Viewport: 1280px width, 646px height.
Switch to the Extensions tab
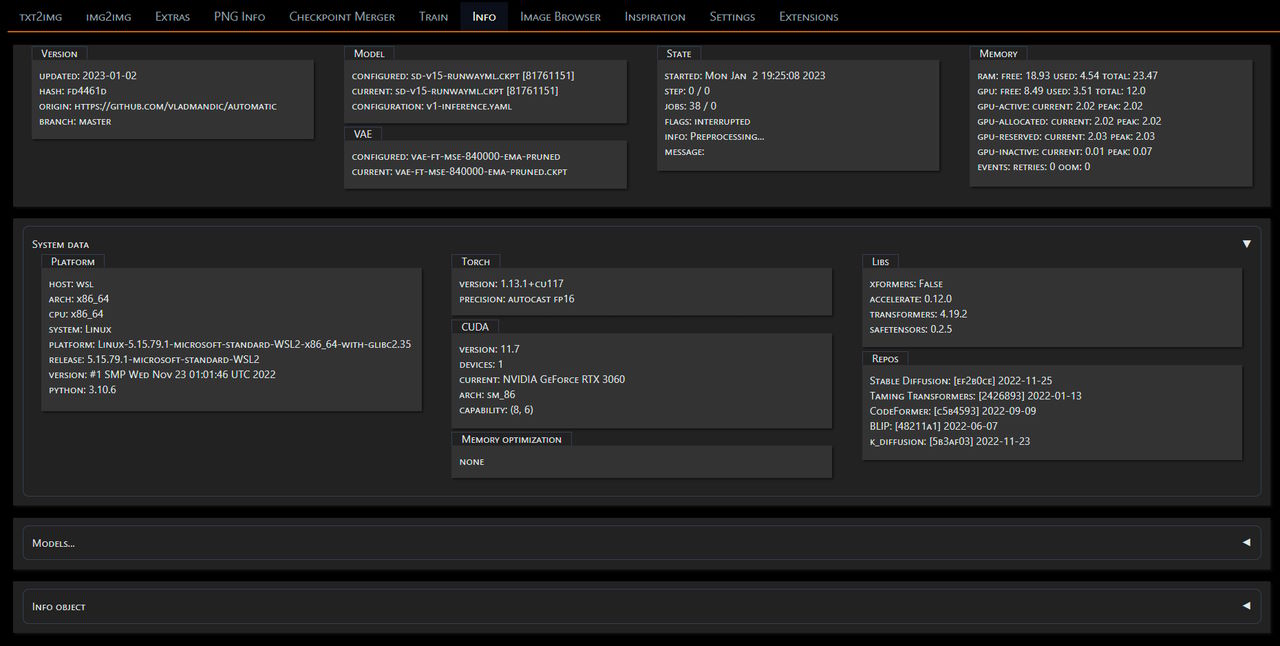click(x=808, y=16)
